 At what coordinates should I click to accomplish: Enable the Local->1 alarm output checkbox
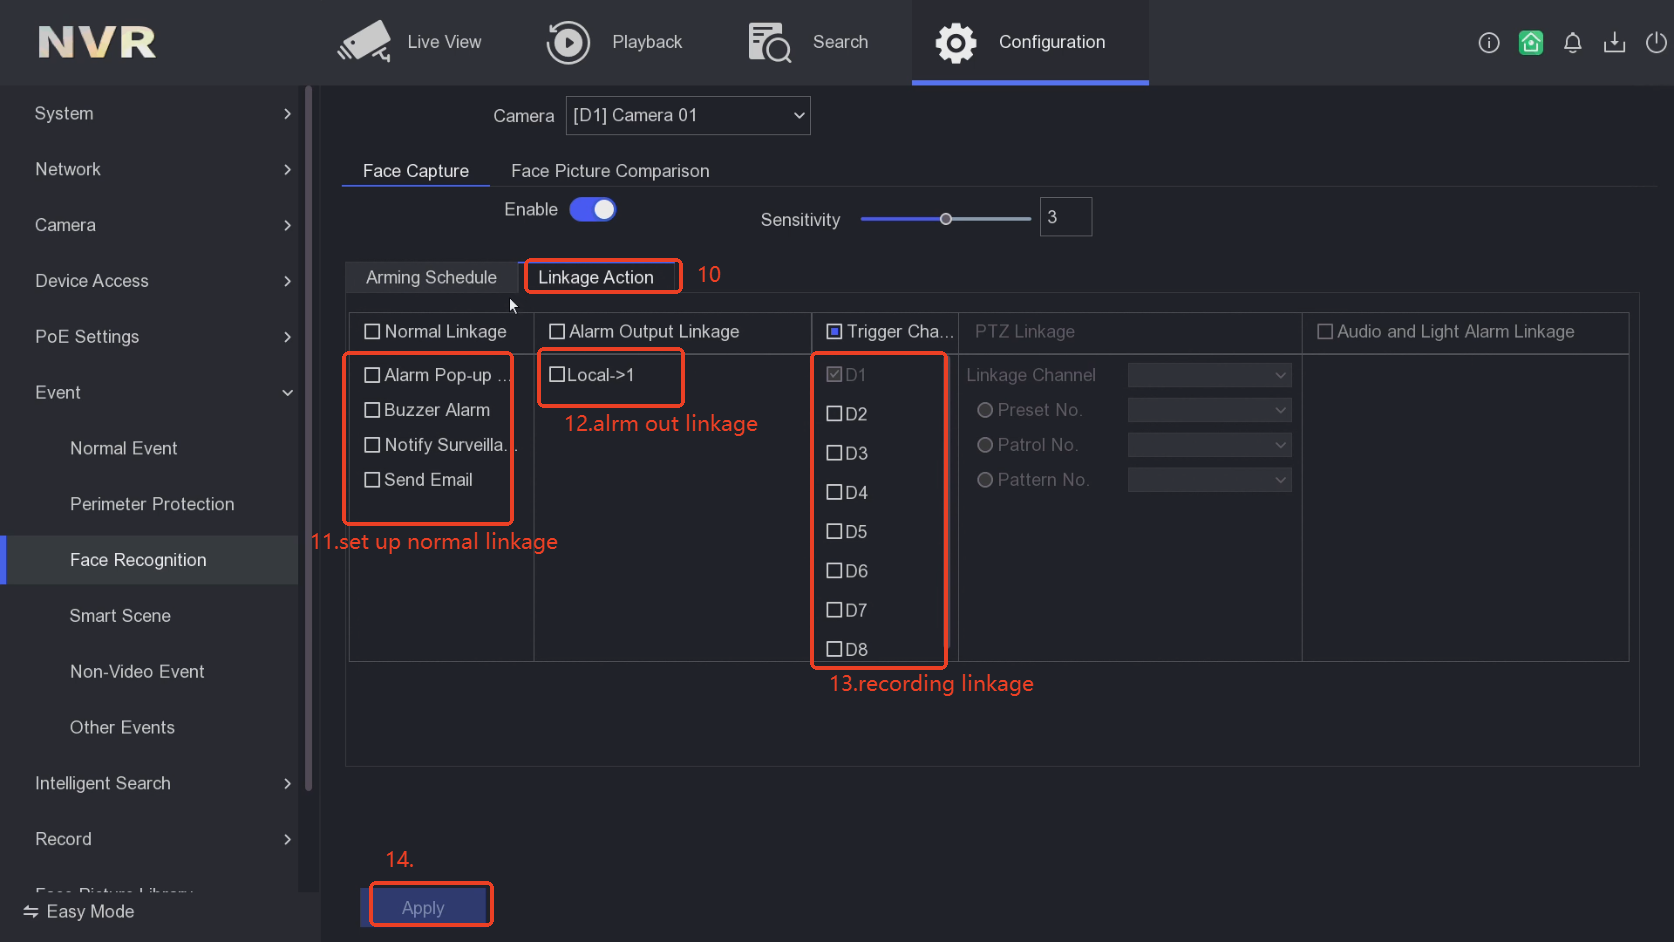[557, 375]
